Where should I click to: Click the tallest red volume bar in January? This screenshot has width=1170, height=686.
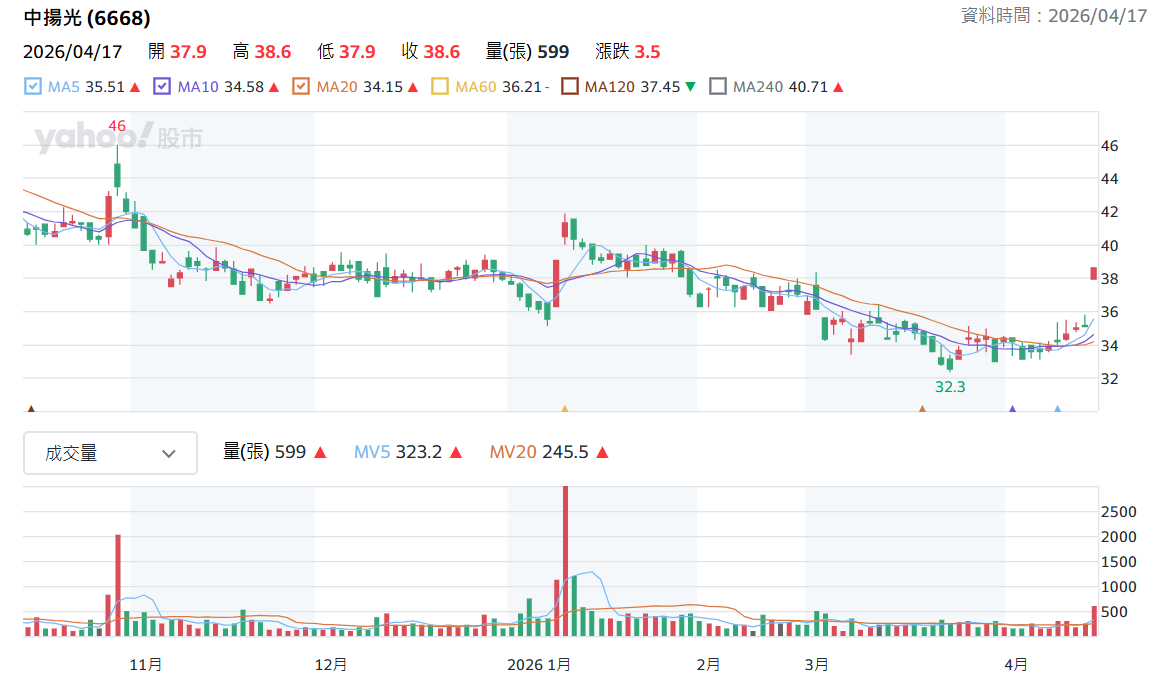[566, 561]
